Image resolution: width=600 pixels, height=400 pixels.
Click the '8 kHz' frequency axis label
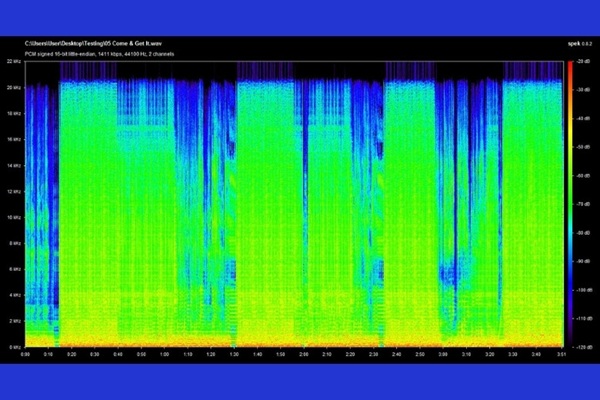point(15,243)
